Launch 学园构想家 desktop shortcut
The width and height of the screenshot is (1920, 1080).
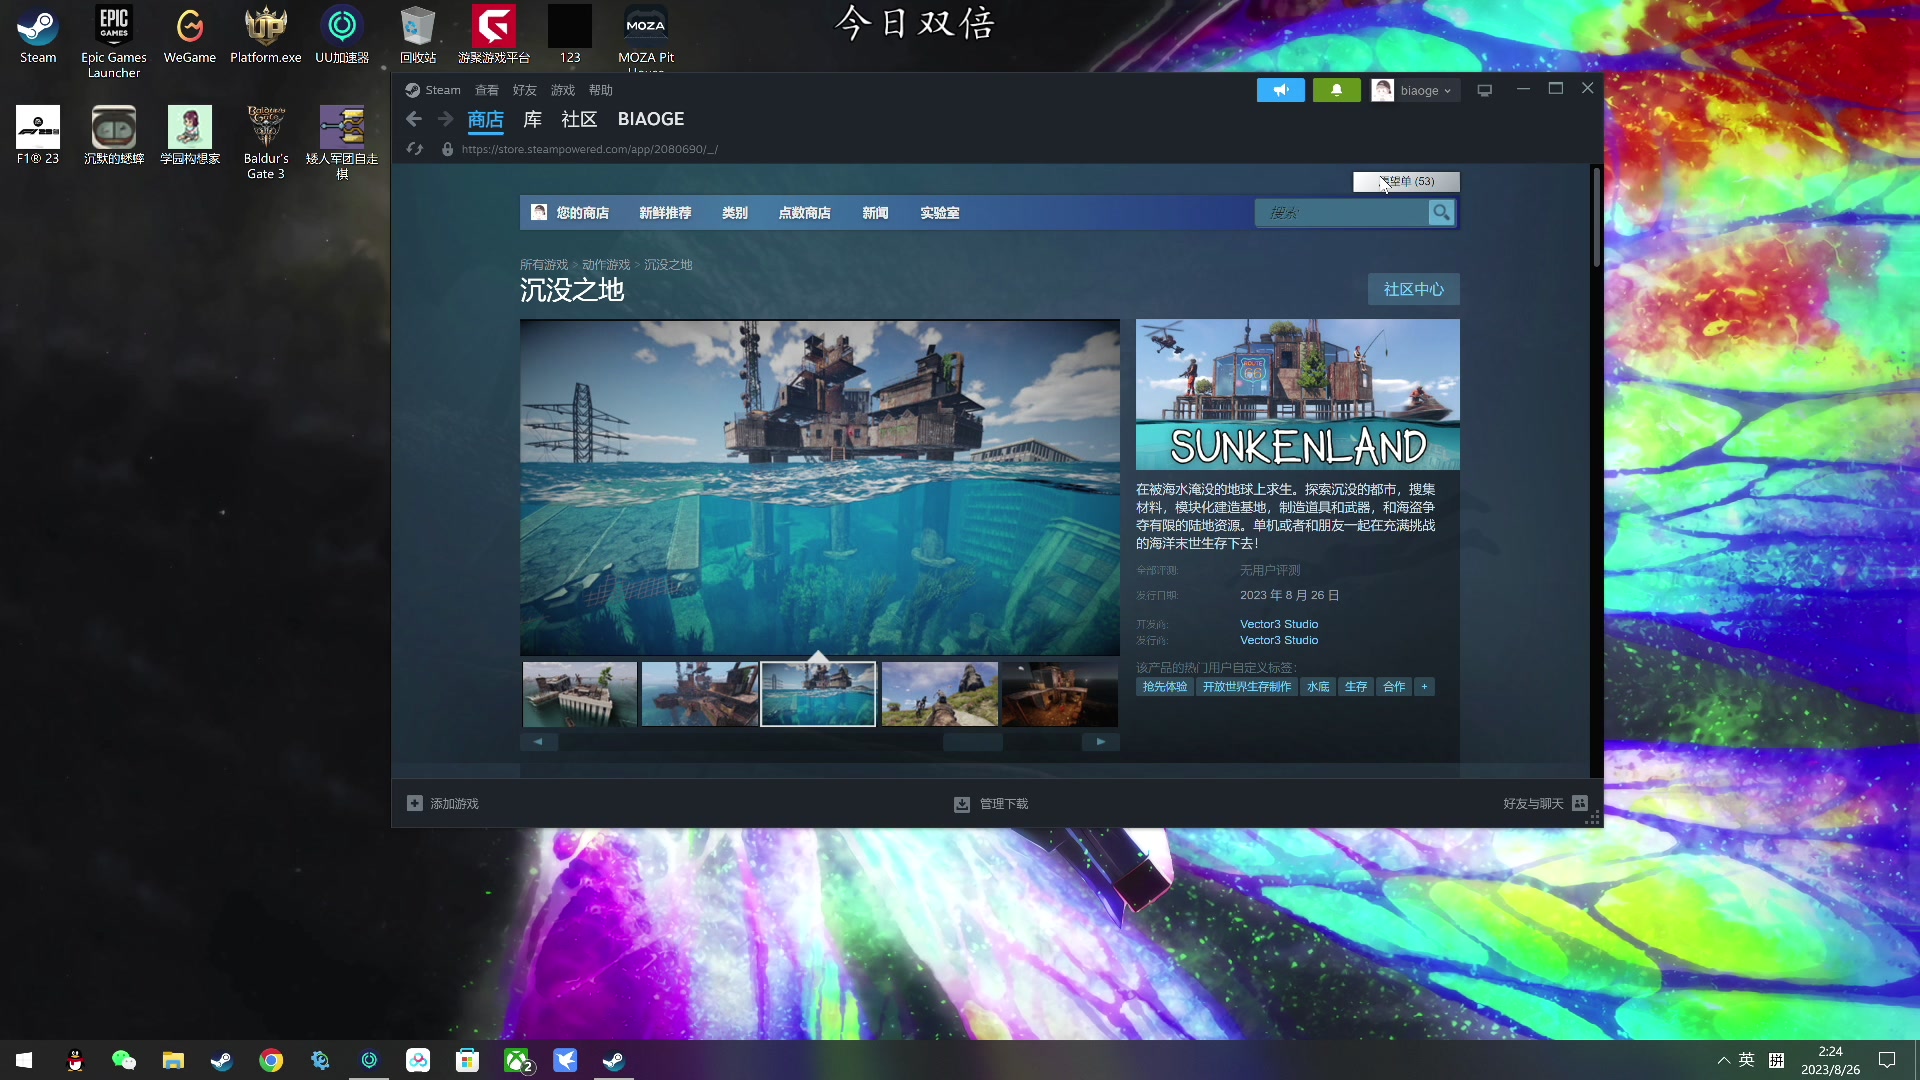(190, 135)
